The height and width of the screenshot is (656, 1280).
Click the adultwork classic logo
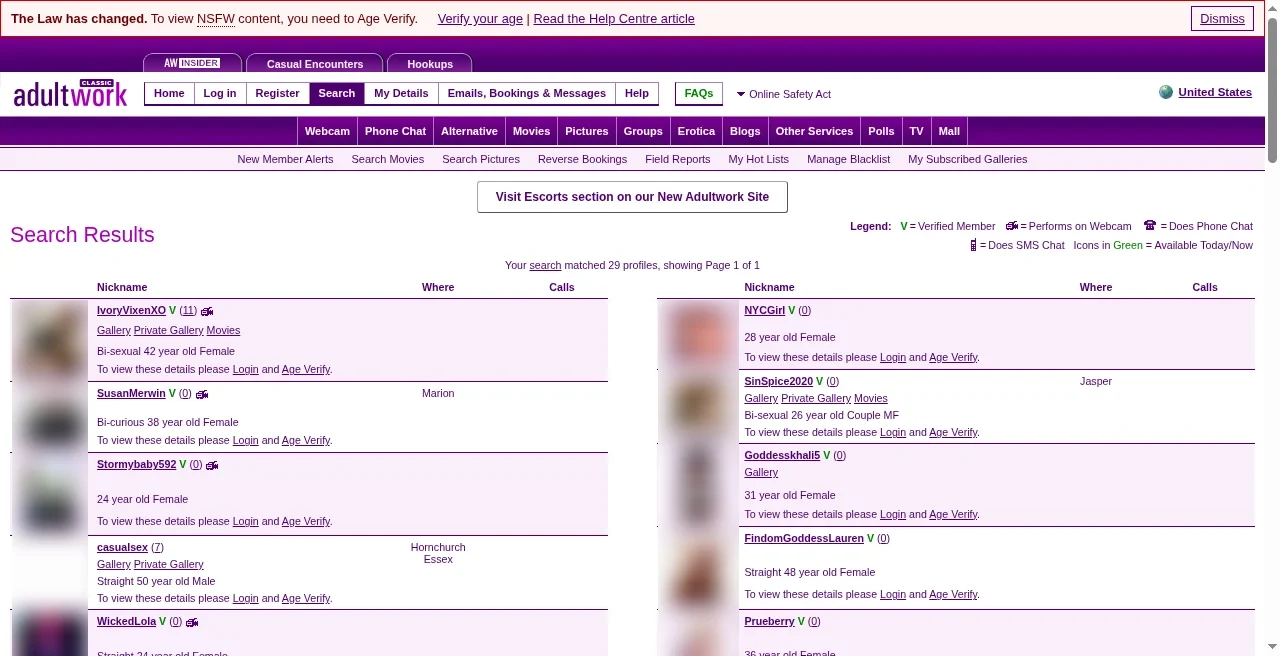click(x=70, y=93)
